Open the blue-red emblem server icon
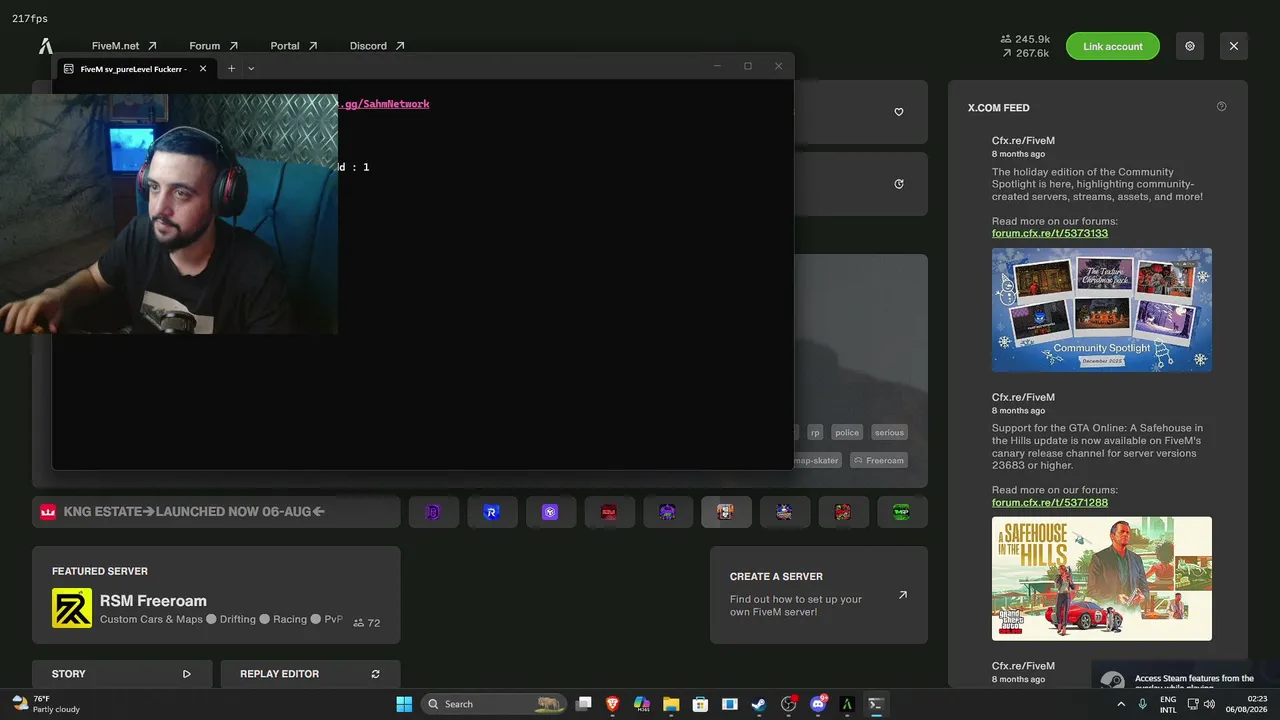 coord(784,512)
